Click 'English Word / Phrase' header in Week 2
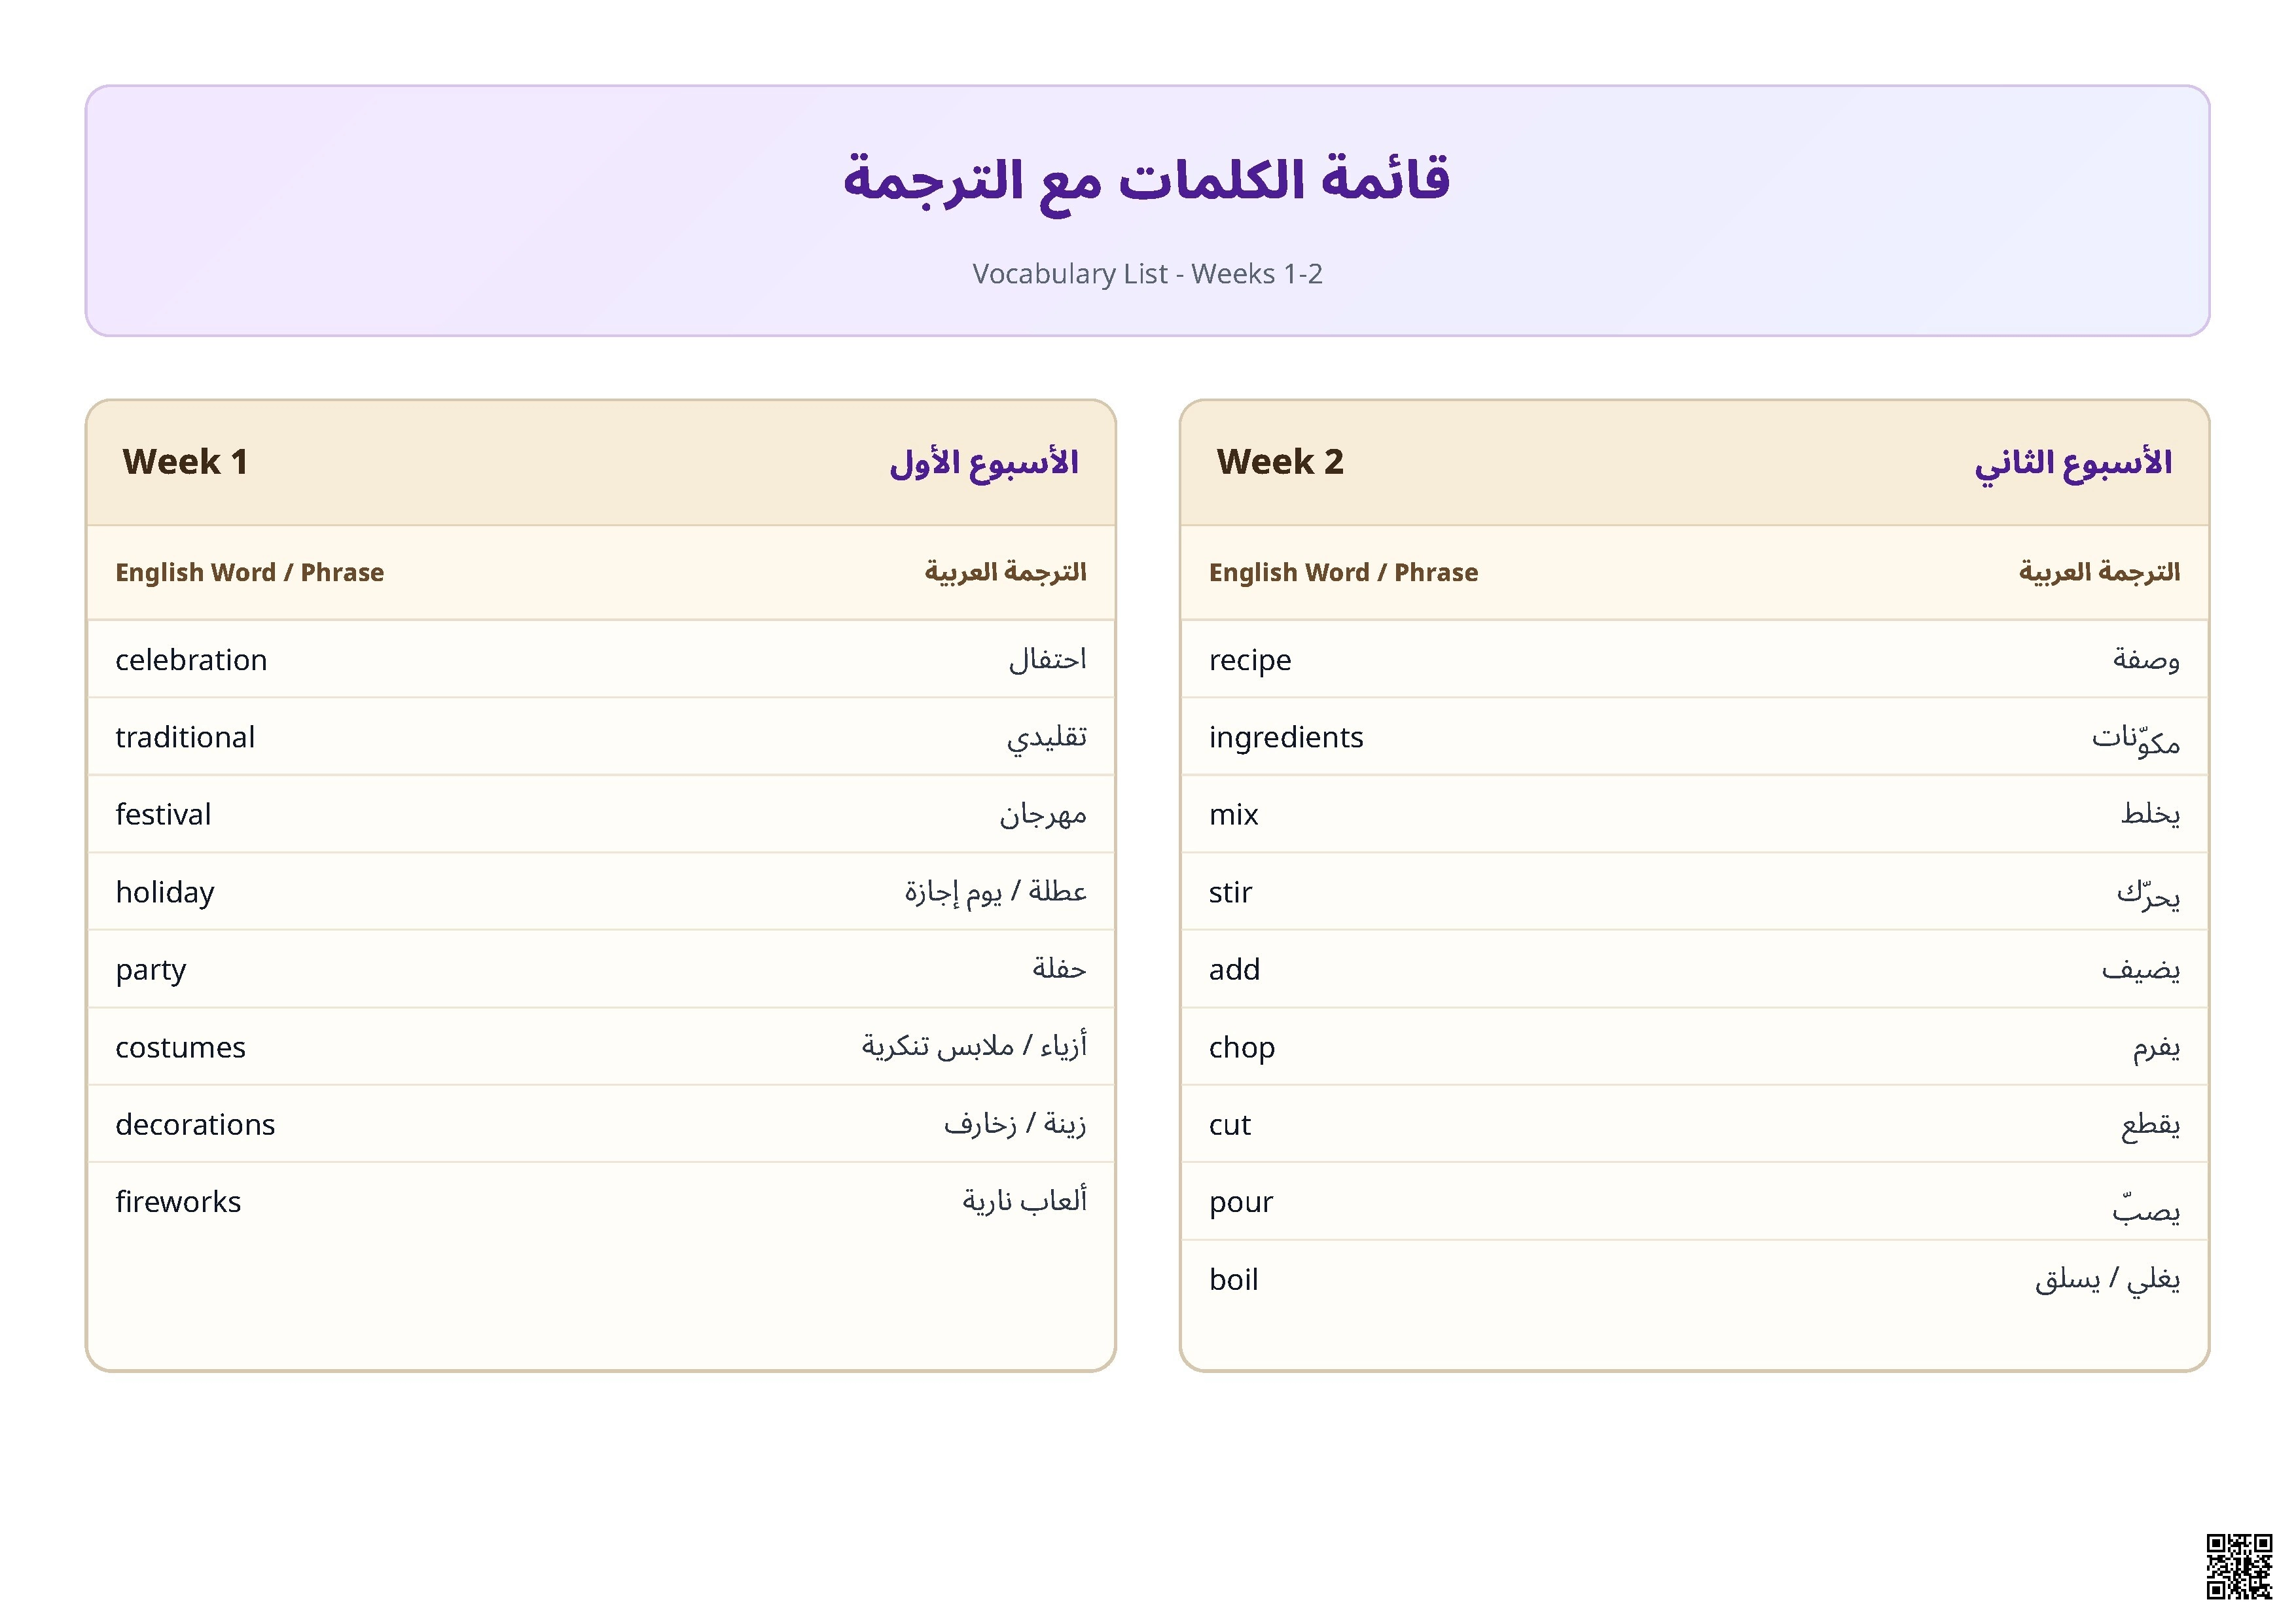2296x1623 pixels. tap(1343, 573)
